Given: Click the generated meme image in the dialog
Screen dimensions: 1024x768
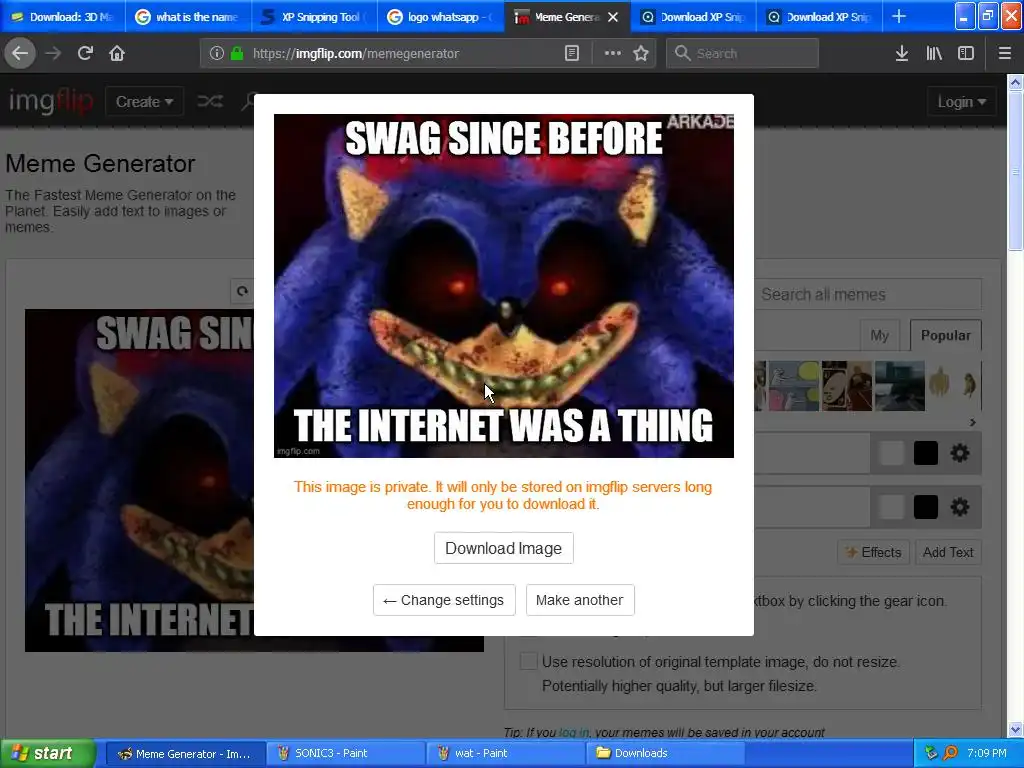Looking at the screenshot, I should (x=504, y=285).
